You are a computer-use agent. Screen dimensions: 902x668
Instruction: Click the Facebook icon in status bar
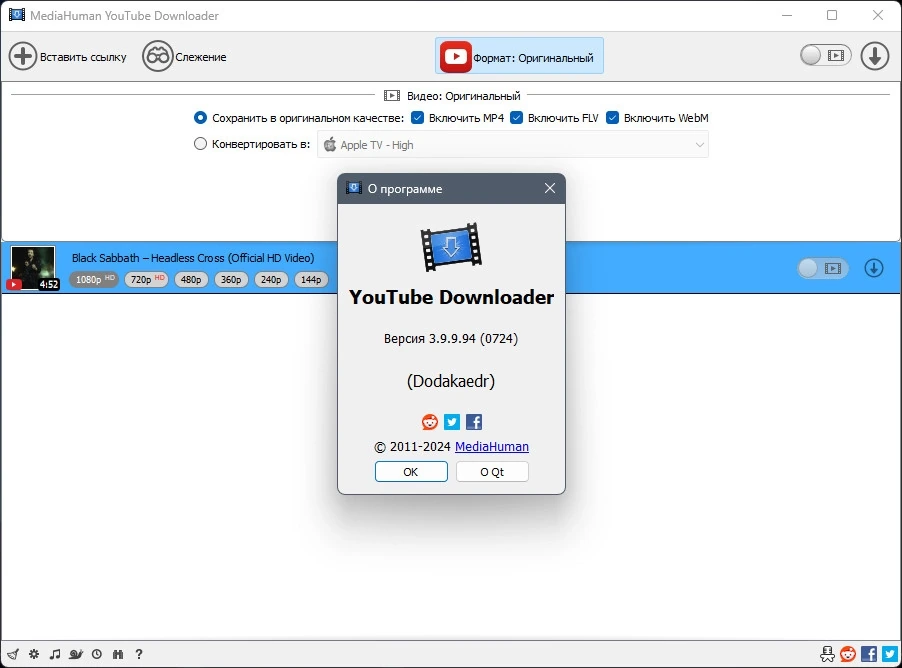pyautogui.click(x=869, y=654)
